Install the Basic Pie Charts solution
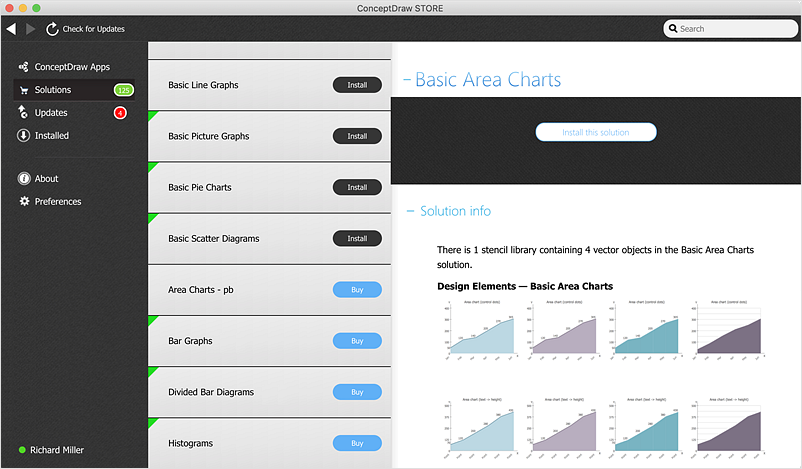 click(x=357, y=187)
